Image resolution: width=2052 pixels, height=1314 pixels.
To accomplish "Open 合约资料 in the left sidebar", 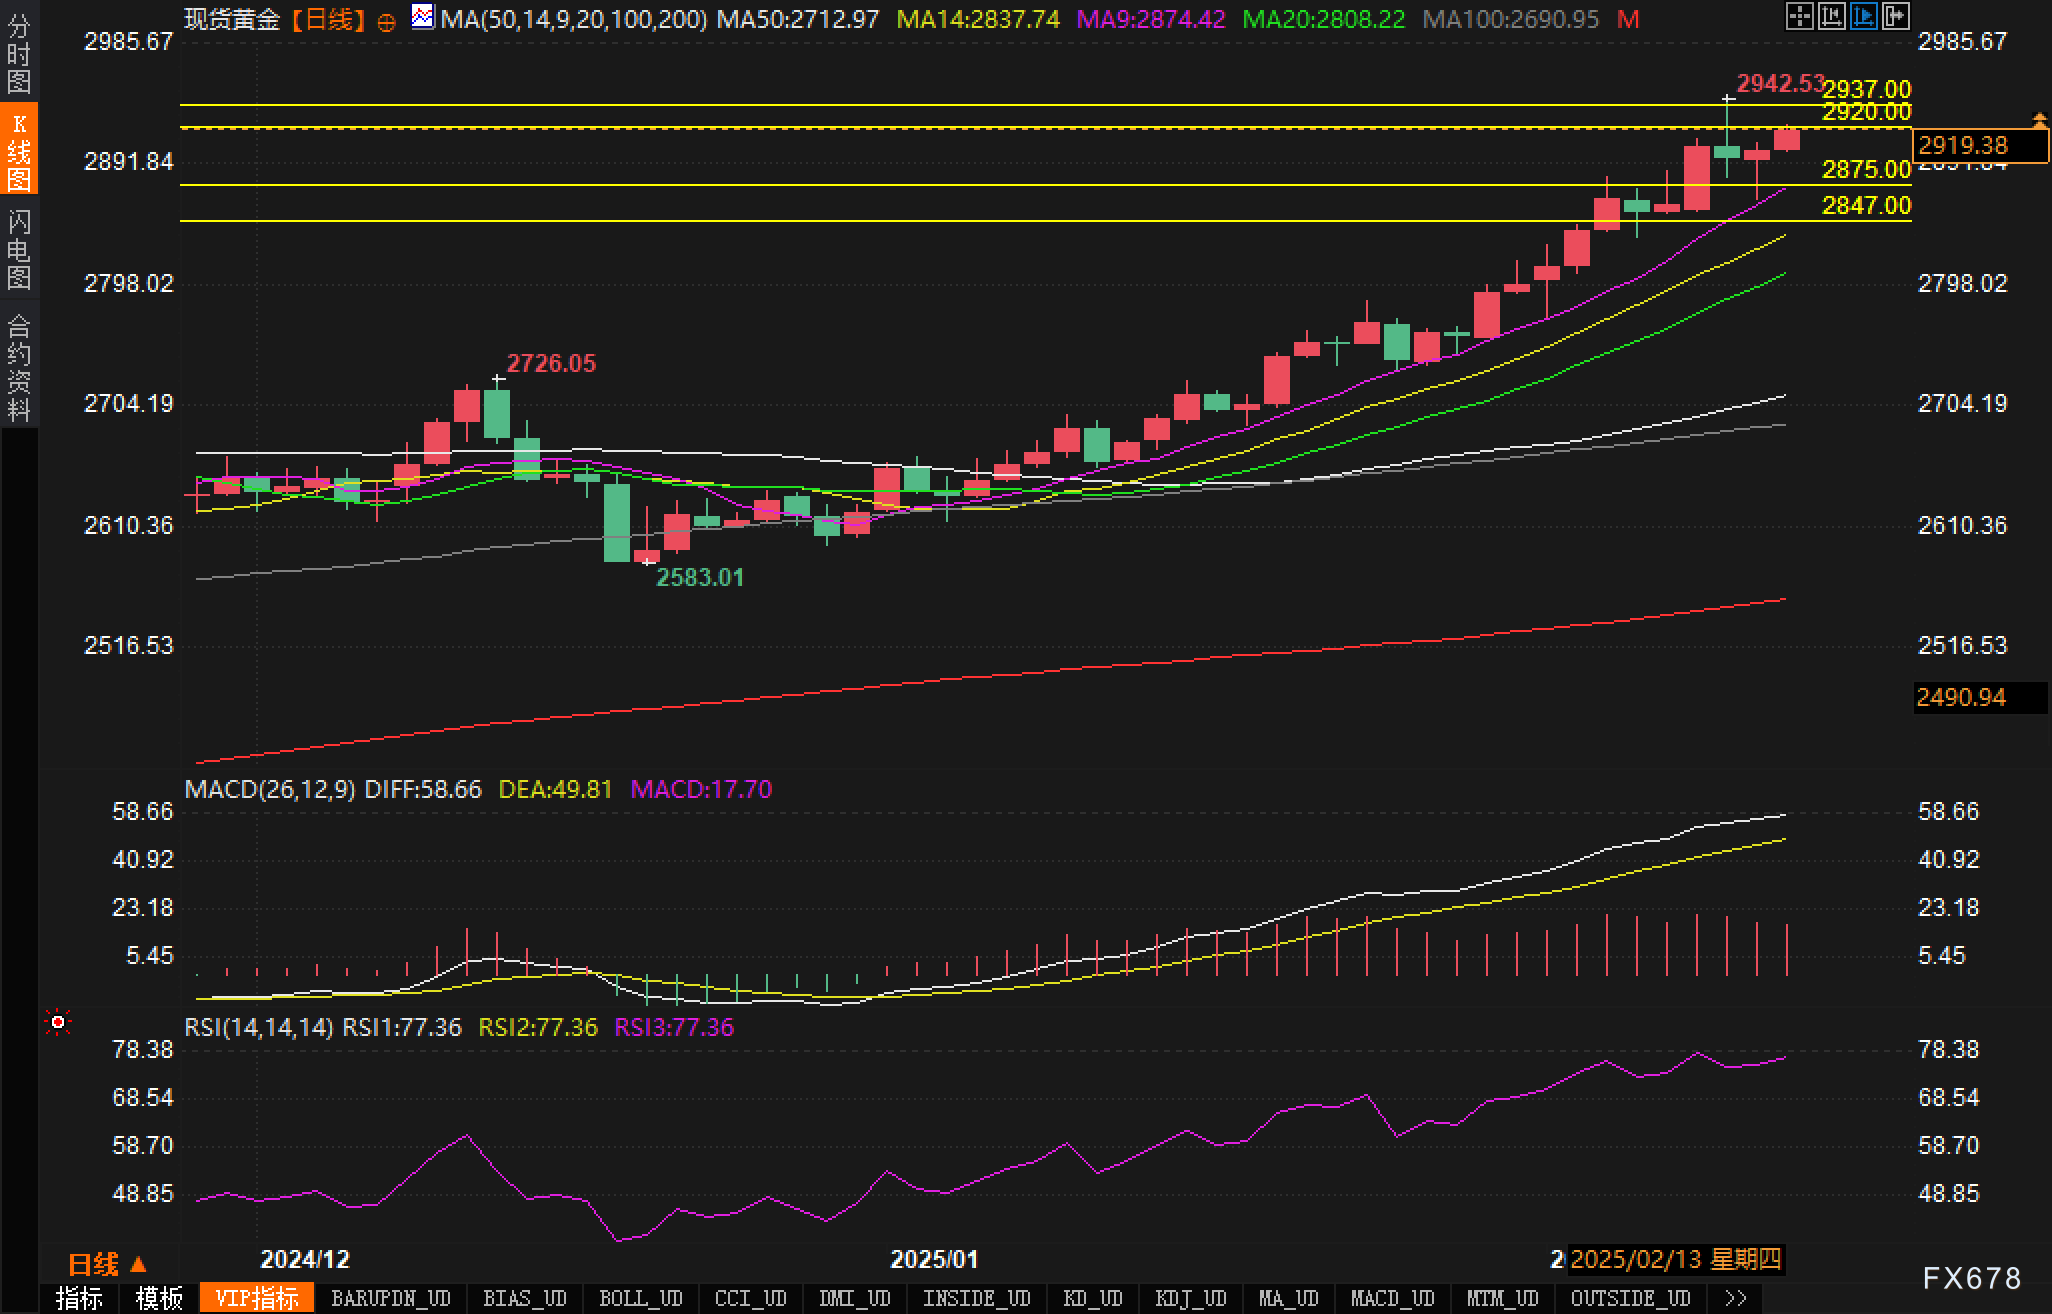I will coord(19,367).
